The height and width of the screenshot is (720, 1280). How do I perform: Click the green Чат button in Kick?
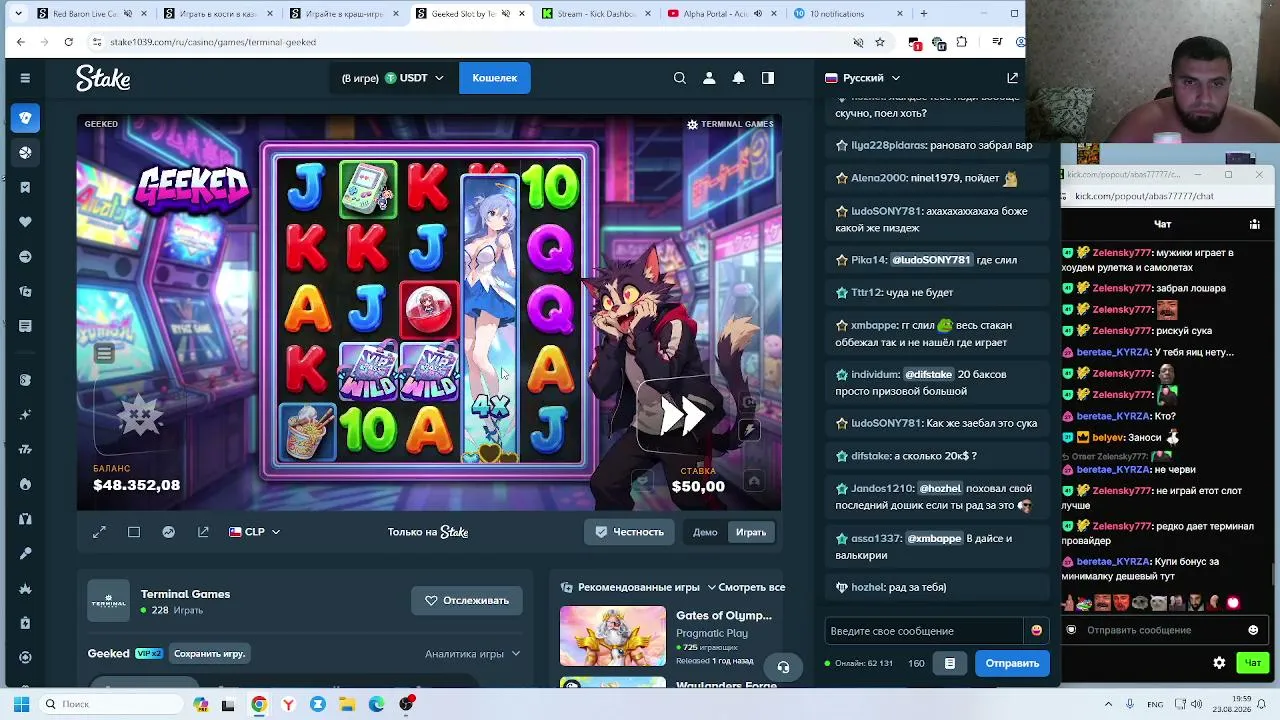1252,663
